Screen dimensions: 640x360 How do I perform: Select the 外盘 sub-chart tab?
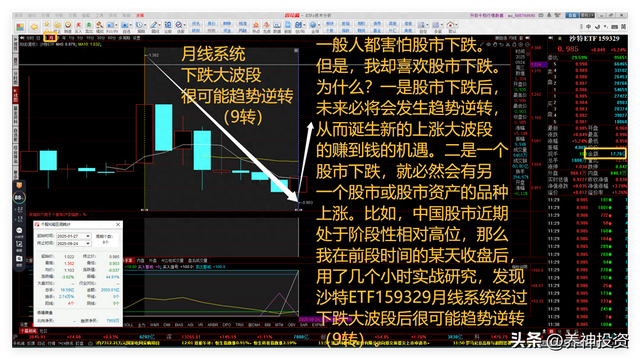[x=153, y=260]
